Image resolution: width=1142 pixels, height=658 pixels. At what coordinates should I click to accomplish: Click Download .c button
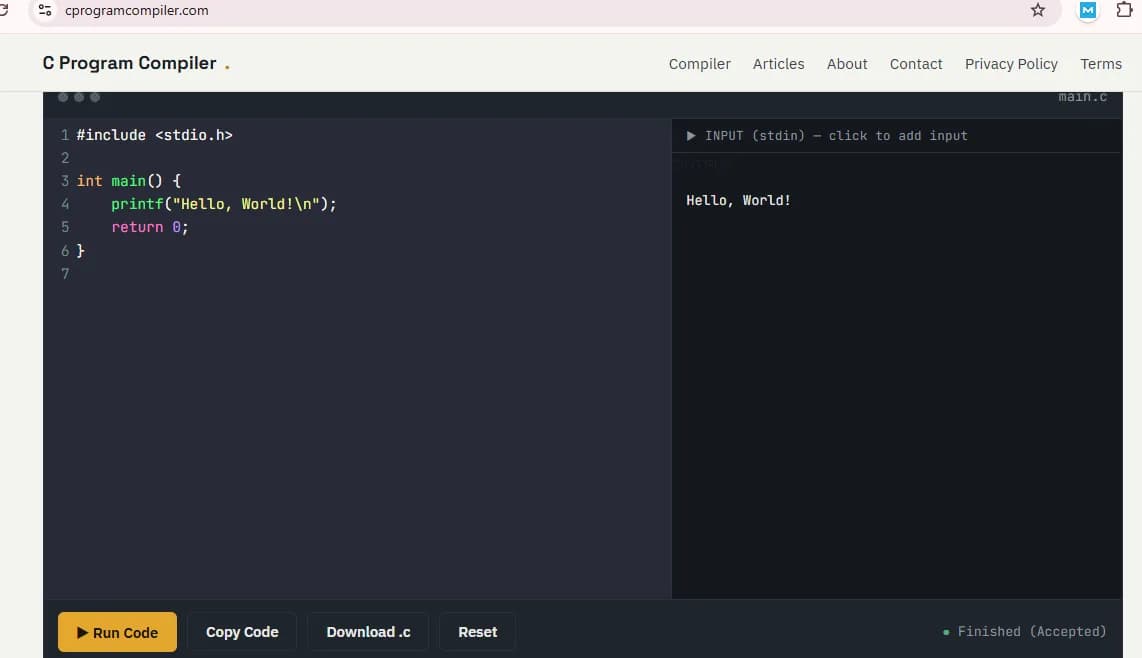tap(368, 632)
